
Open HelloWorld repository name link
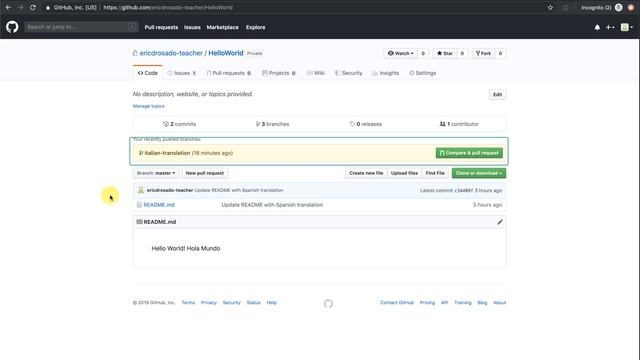(x=226, y=53)
